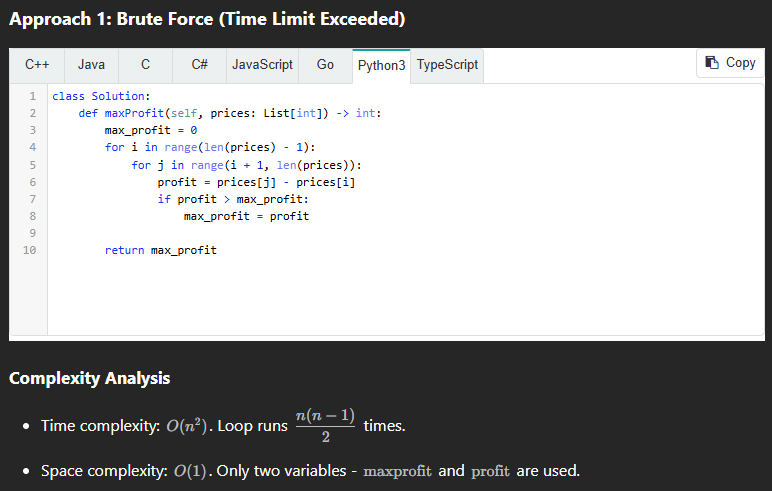
Task: Click line number 10 in gutter
Action: (x=30, y=250)
